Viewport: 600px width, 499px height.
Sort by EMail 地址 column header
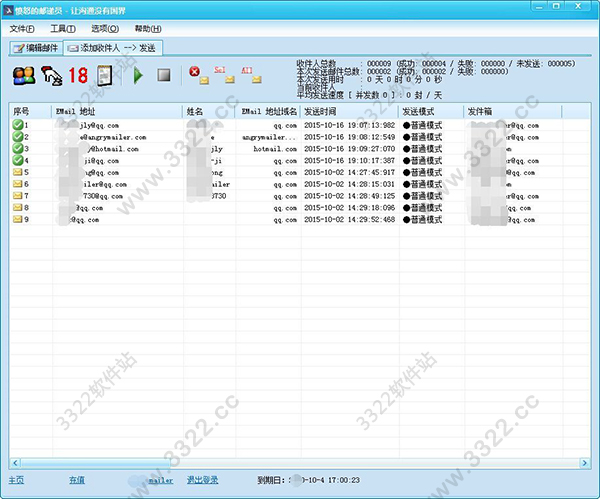pyautogui.click(x=117, y=111)
